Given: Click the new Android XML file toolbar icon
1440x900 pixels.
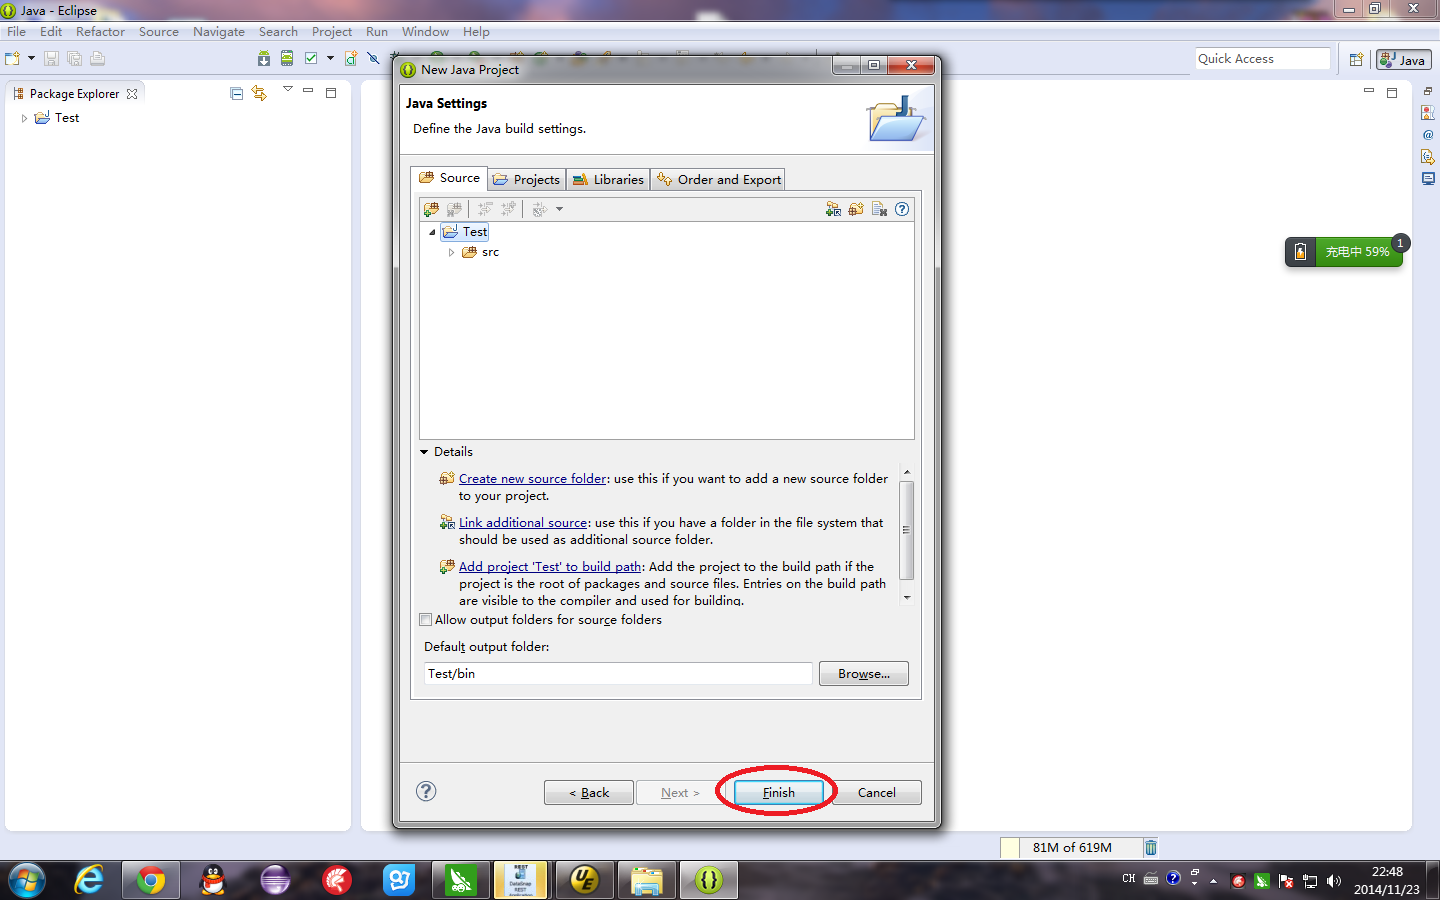Looking at the screenshot, I should pos(351,59).
